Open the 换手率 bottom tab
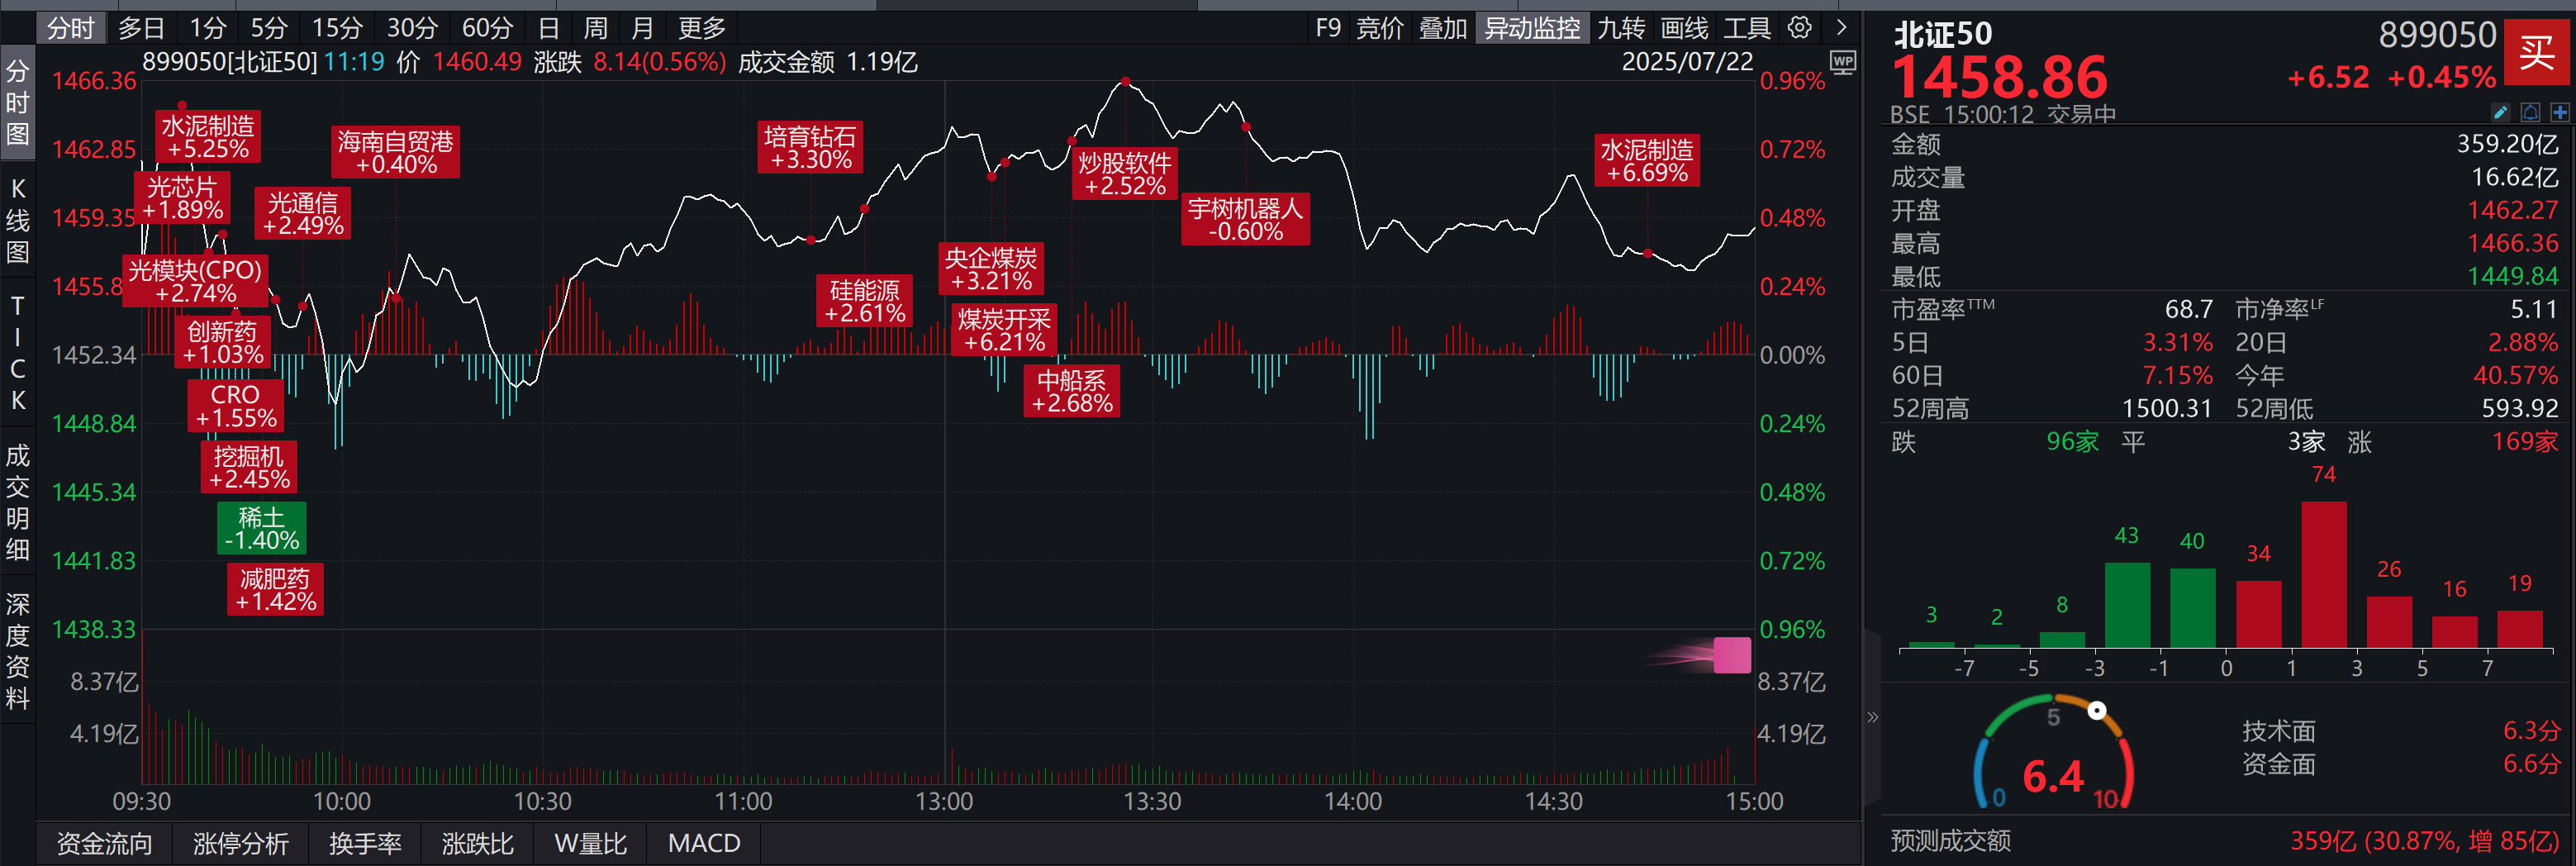 [365, 844]
